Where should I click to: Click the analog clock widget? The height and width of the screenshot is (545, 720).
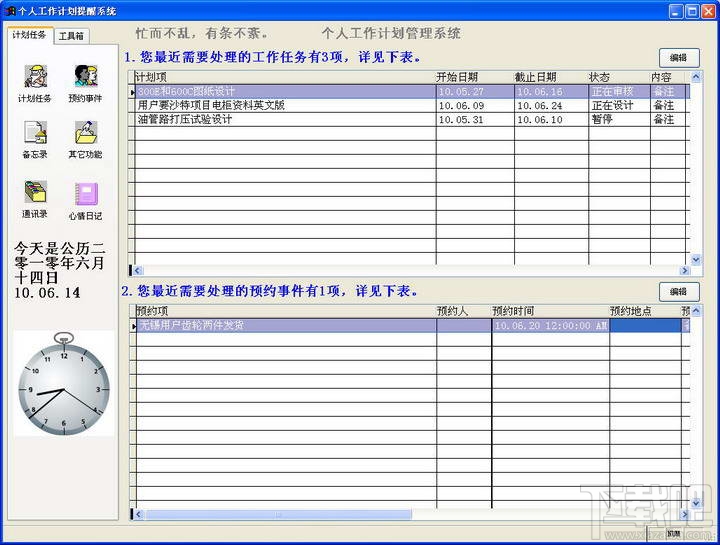pyautogui.click(x=64, y=384)
